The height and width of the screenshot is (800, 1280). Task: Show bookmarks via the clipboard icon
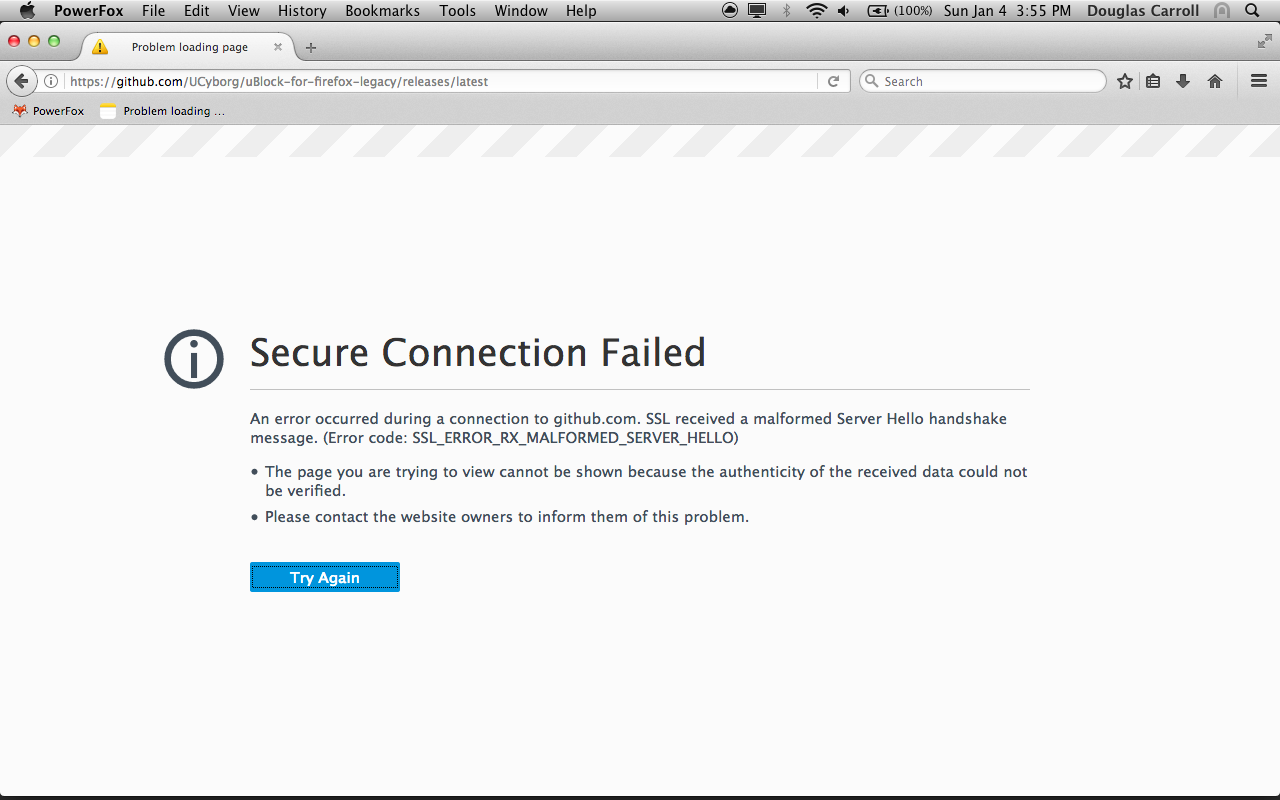[x=1153, y=81]
